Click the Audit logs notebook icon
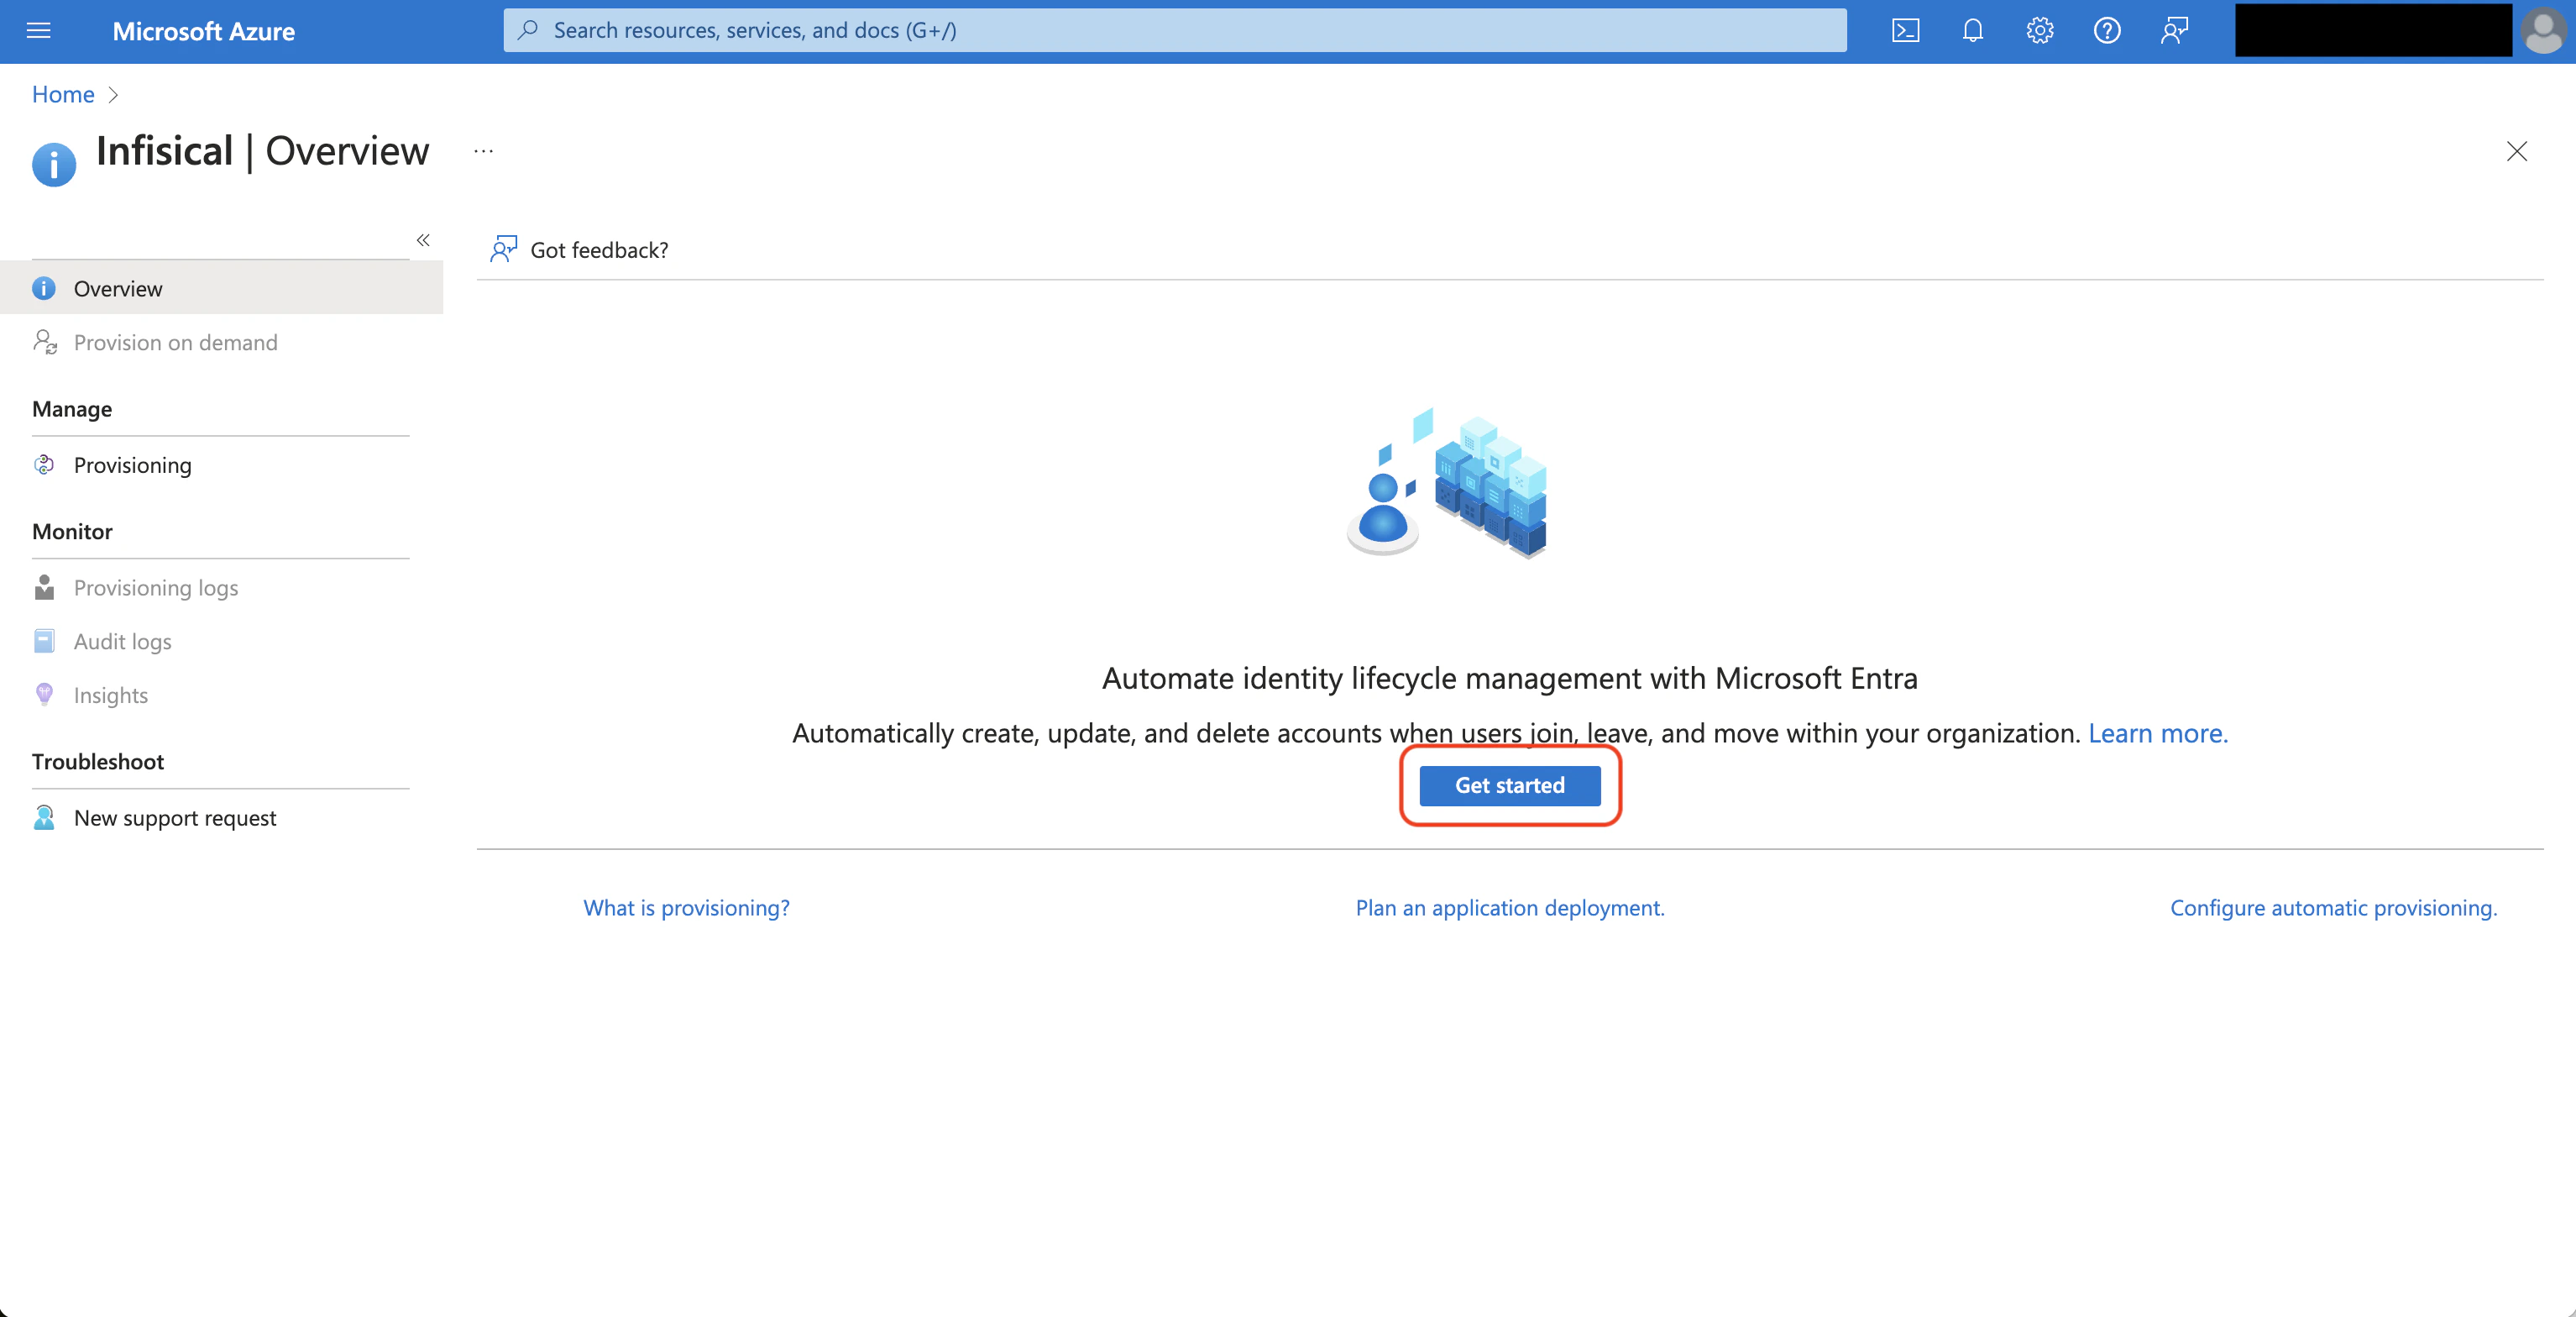The image size is (2576, 1317). (44, 641)
